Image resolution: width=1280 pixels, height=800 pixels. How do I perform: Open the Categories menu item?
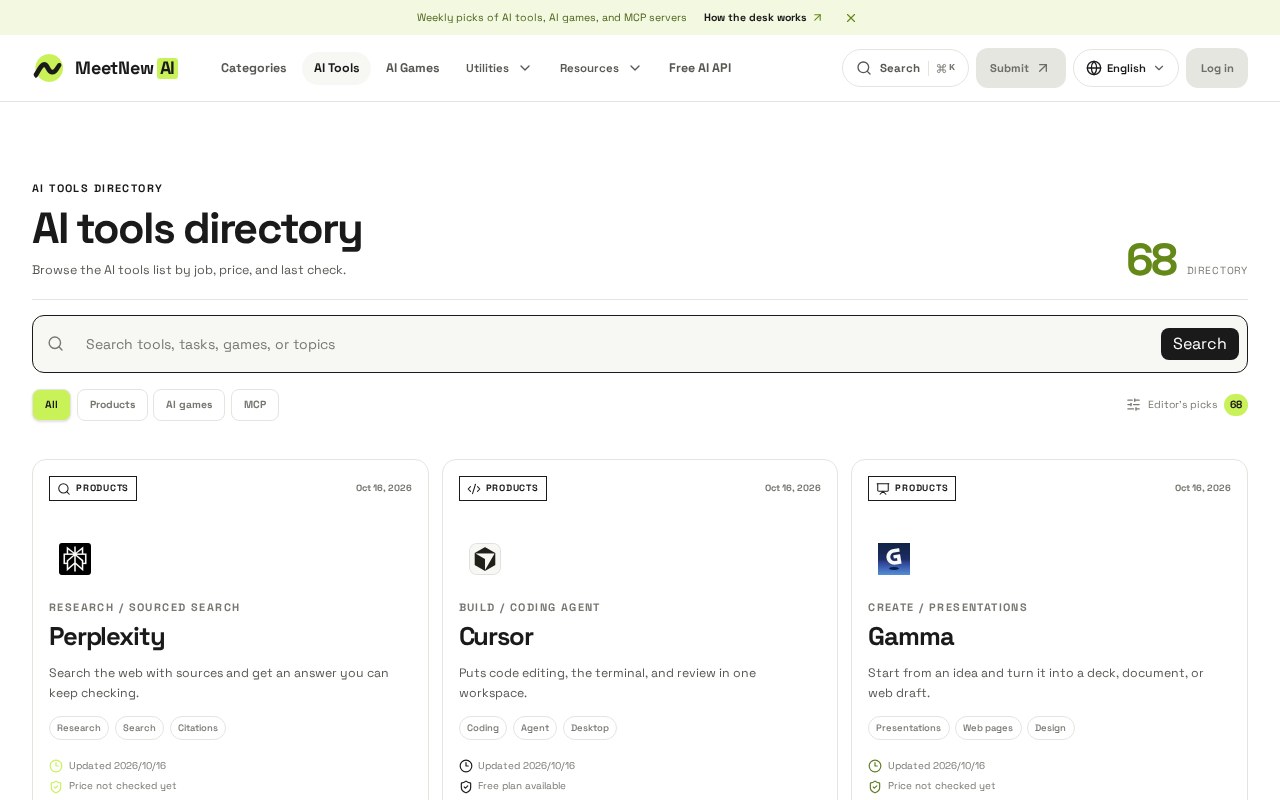point(253,68)
